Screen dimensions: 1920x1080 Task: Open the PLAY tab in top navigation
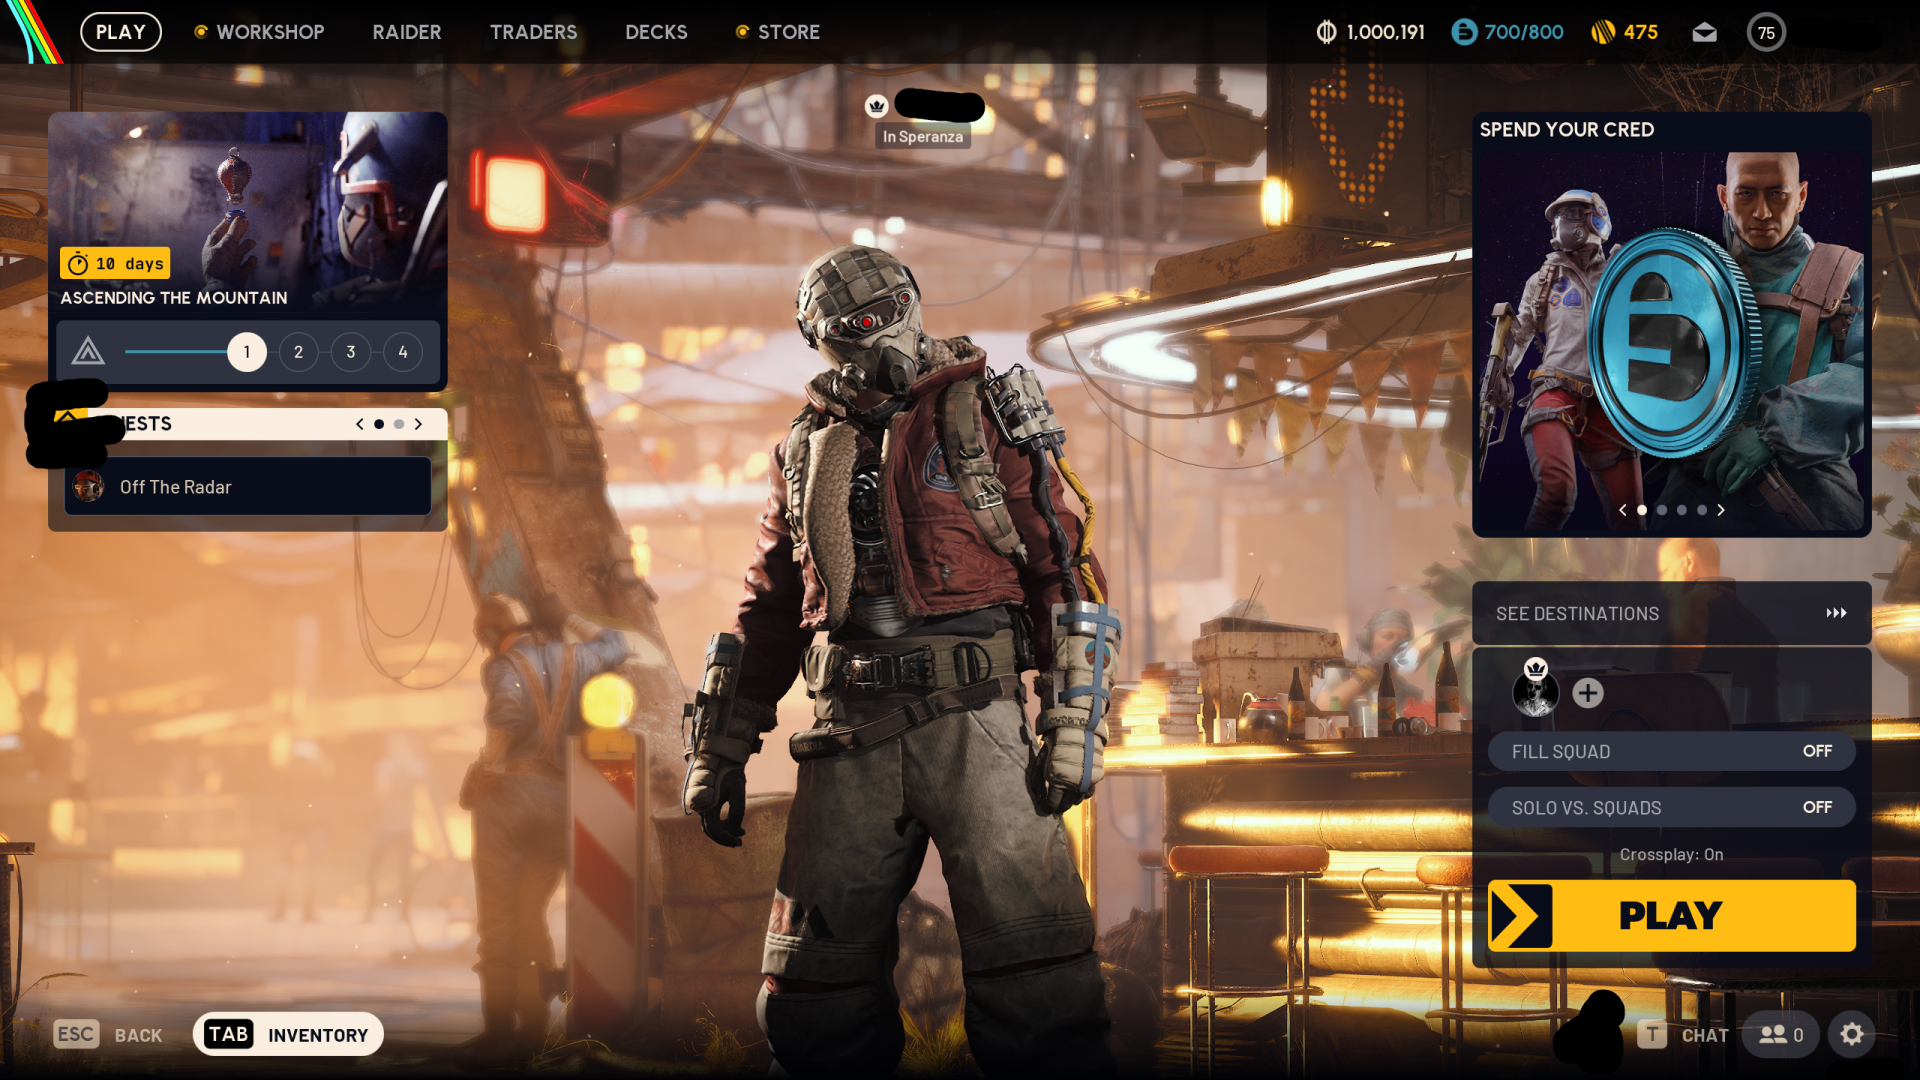tap(121, 32)
